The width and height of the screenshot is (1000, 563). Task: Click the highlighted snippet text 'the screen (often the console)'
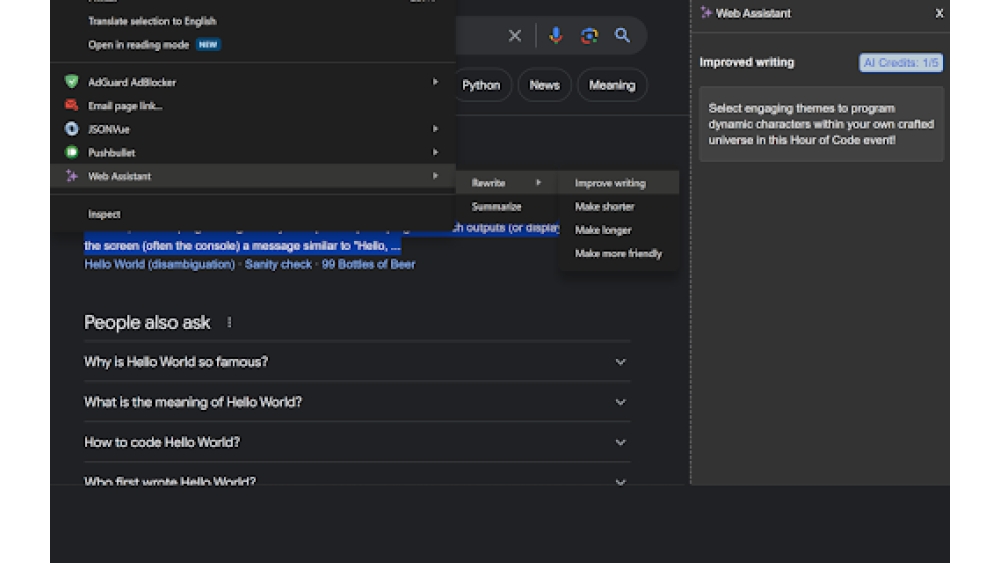coord(162,246)
